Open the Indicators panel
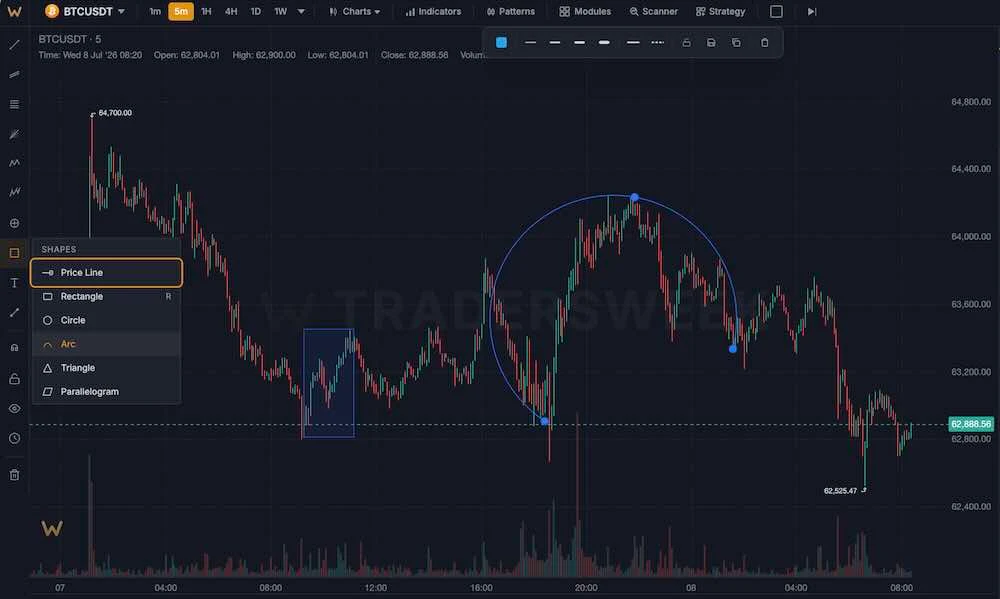The width and height of the screenshot is (1000, 599). tap(433, 11)
